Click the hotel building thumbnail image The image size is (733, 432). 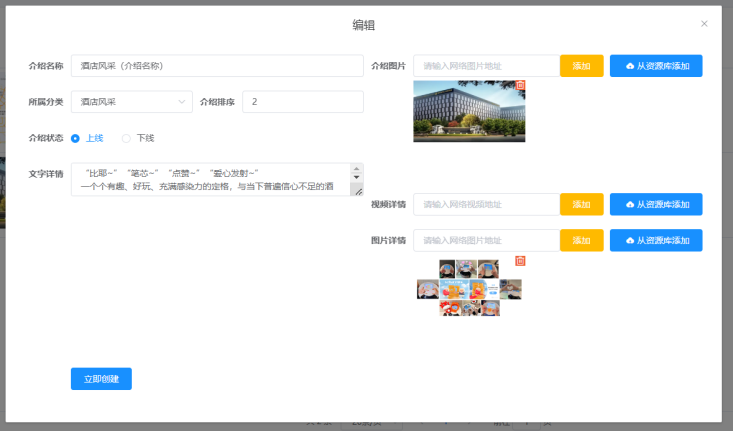tap(468, 112)
